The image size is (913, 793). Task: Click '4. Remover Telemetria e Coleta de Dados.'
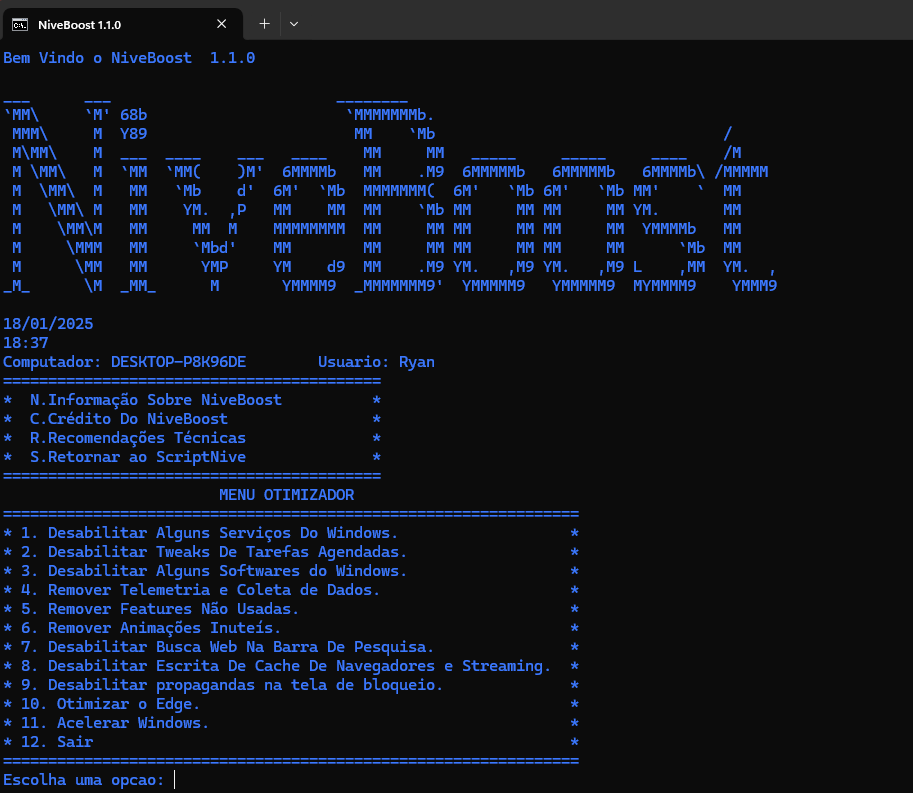200,590
